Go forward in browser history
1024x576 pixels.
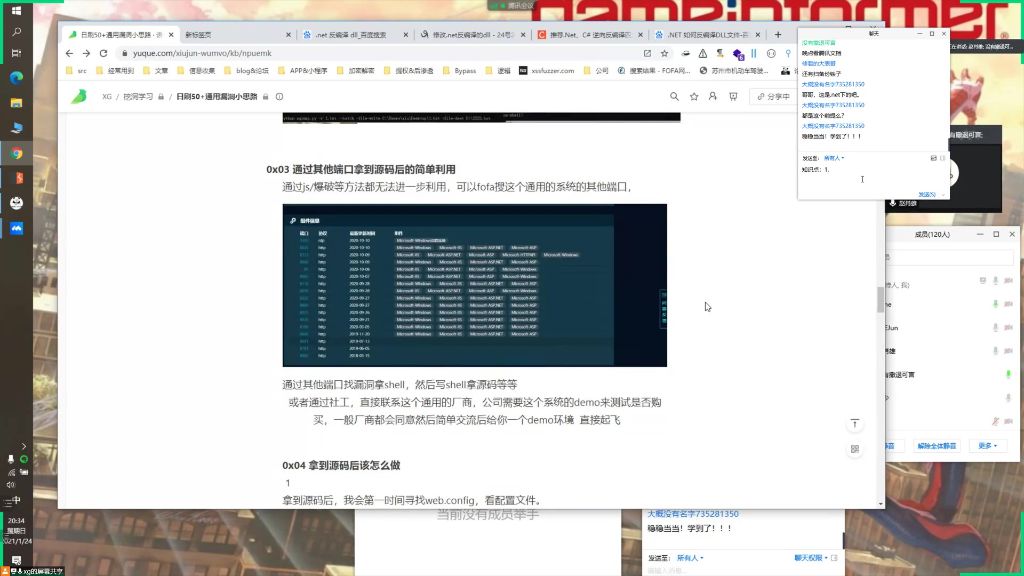click(x=86, y=54)
